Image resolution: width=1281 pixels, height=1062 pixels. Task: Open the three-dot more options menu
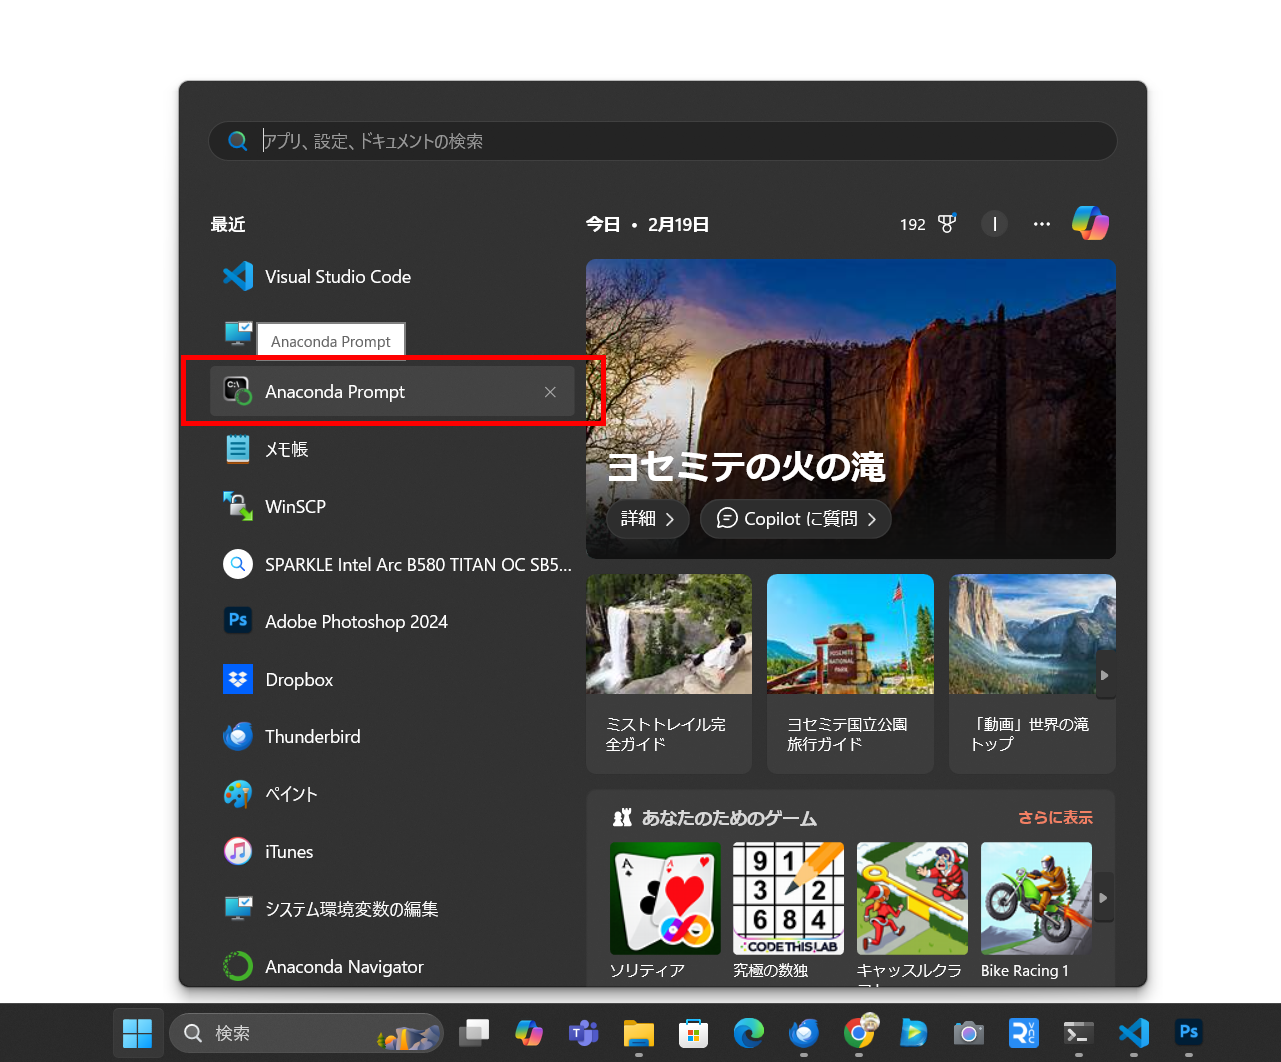pos(1041,224)
